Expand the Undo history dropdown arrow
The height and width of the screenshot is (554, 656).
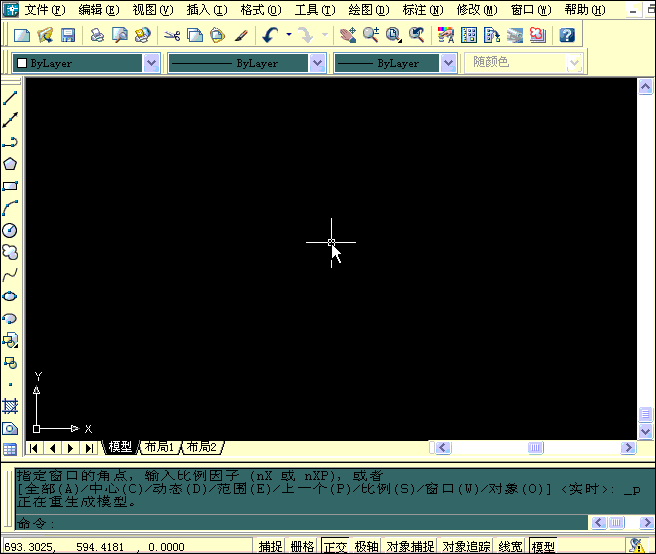pos(289,35)
